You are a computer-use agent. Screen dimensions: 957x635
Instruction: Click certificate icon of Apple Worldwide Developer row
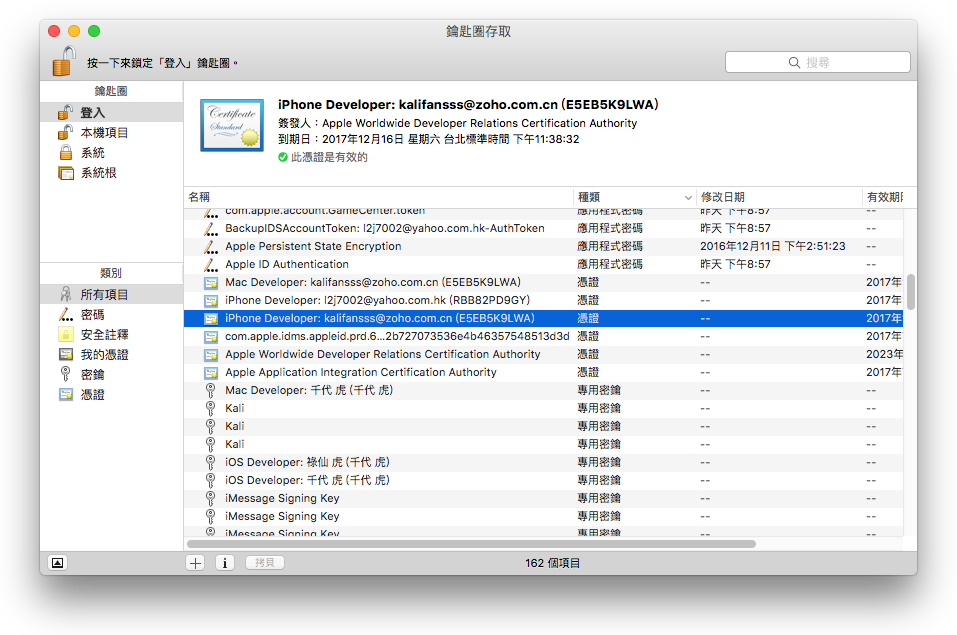pos(211,355)
